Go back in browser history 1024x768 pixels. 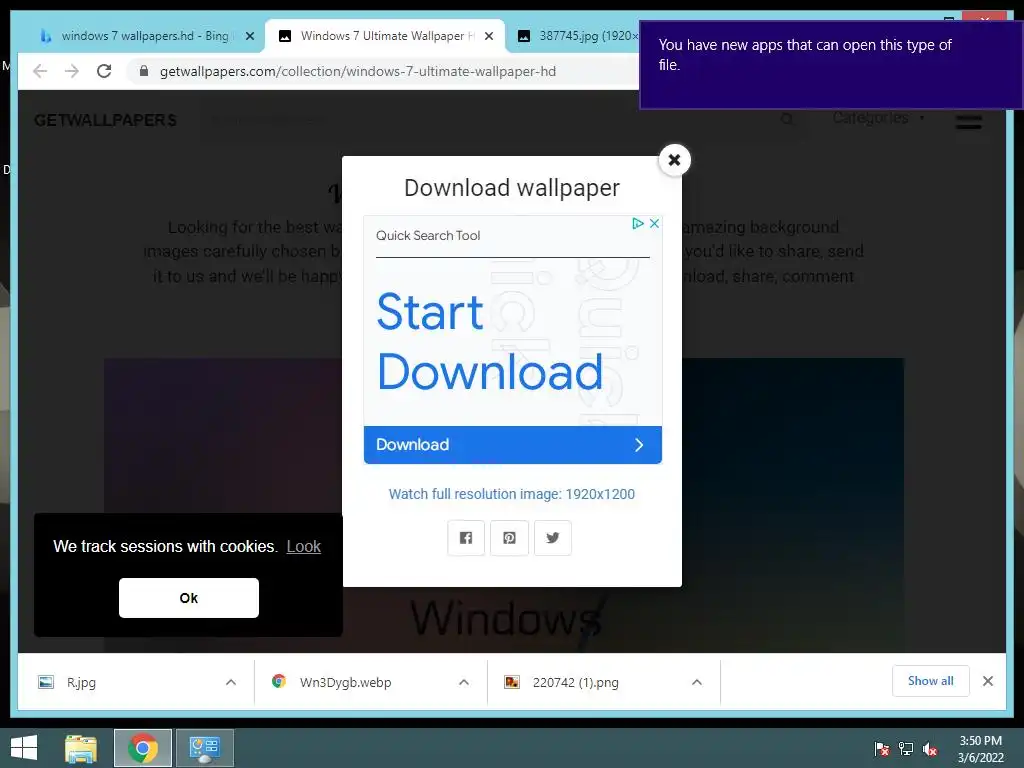pos(40,71)
